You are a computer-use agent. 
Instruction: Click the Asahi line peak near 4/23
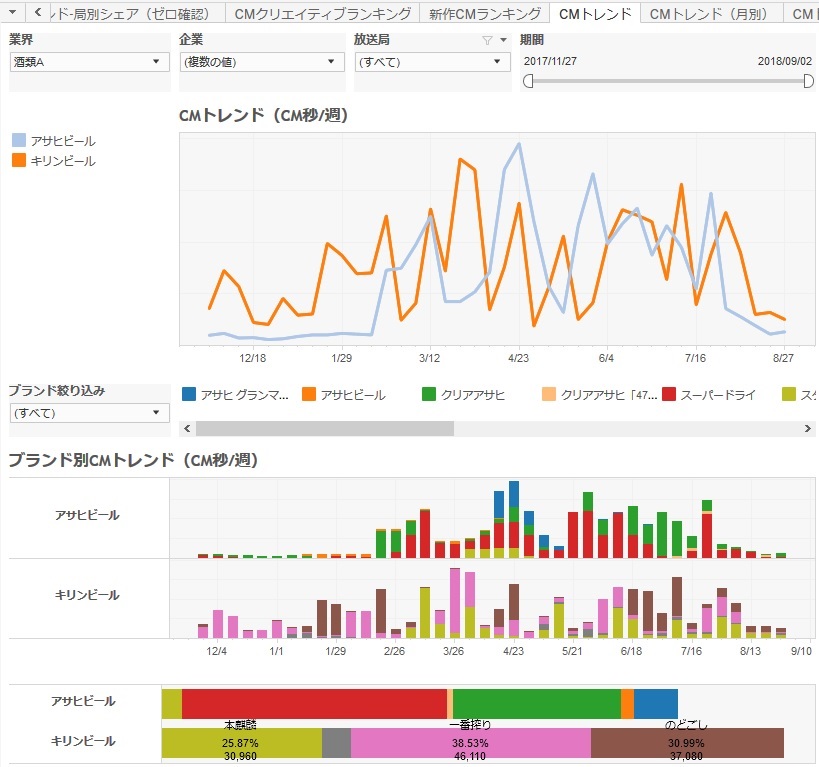[x=519, y=144]
